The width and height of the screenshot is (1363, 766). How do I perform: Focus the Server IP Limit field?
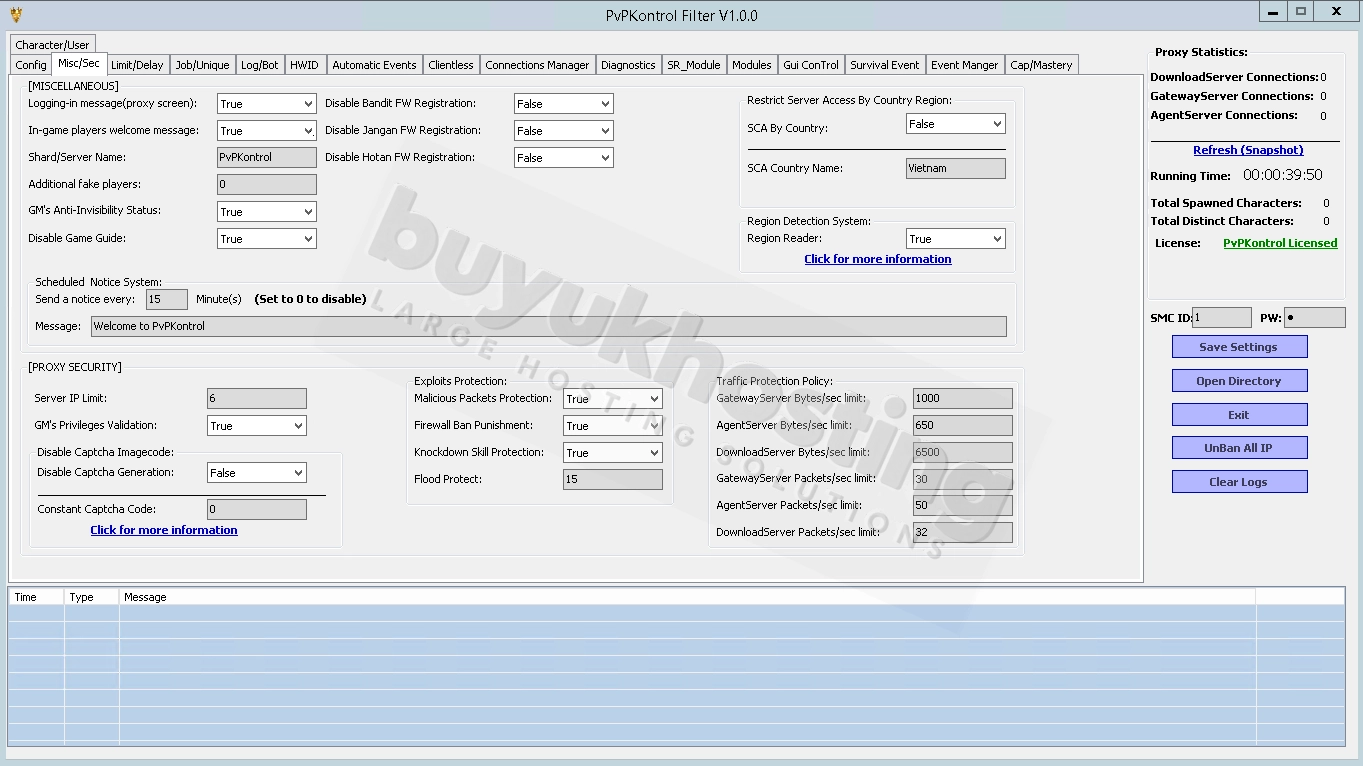pyautogui.click(x=256, y=399)
